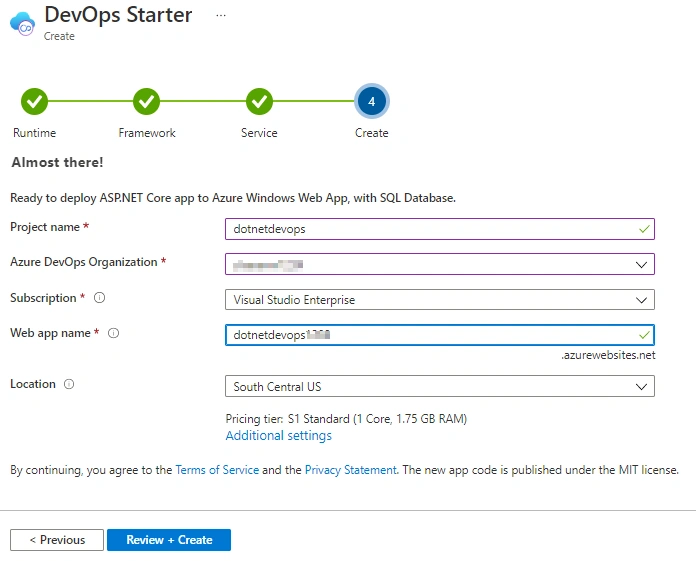Show Location info tooltip icon

coord(69,384)
